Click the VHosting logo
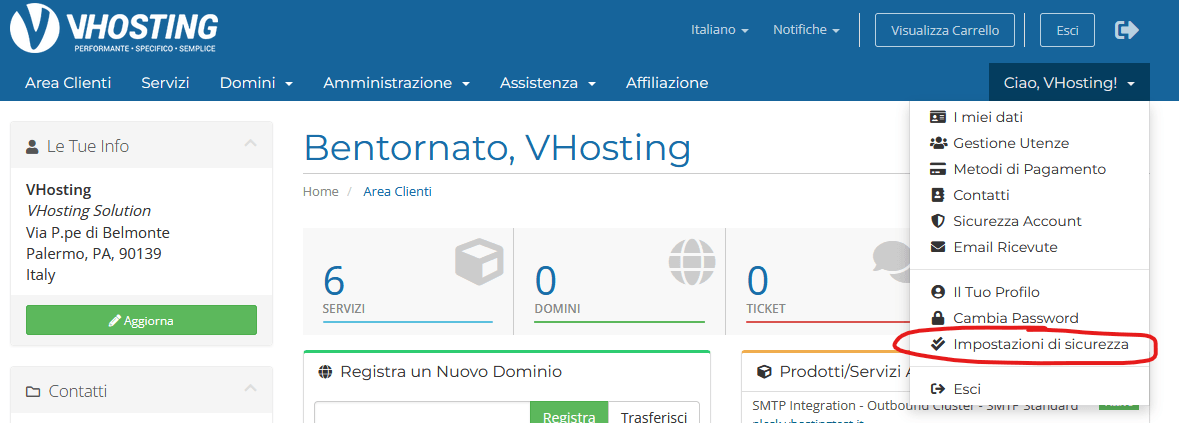 pyautogui.click(x=114, y=29)
